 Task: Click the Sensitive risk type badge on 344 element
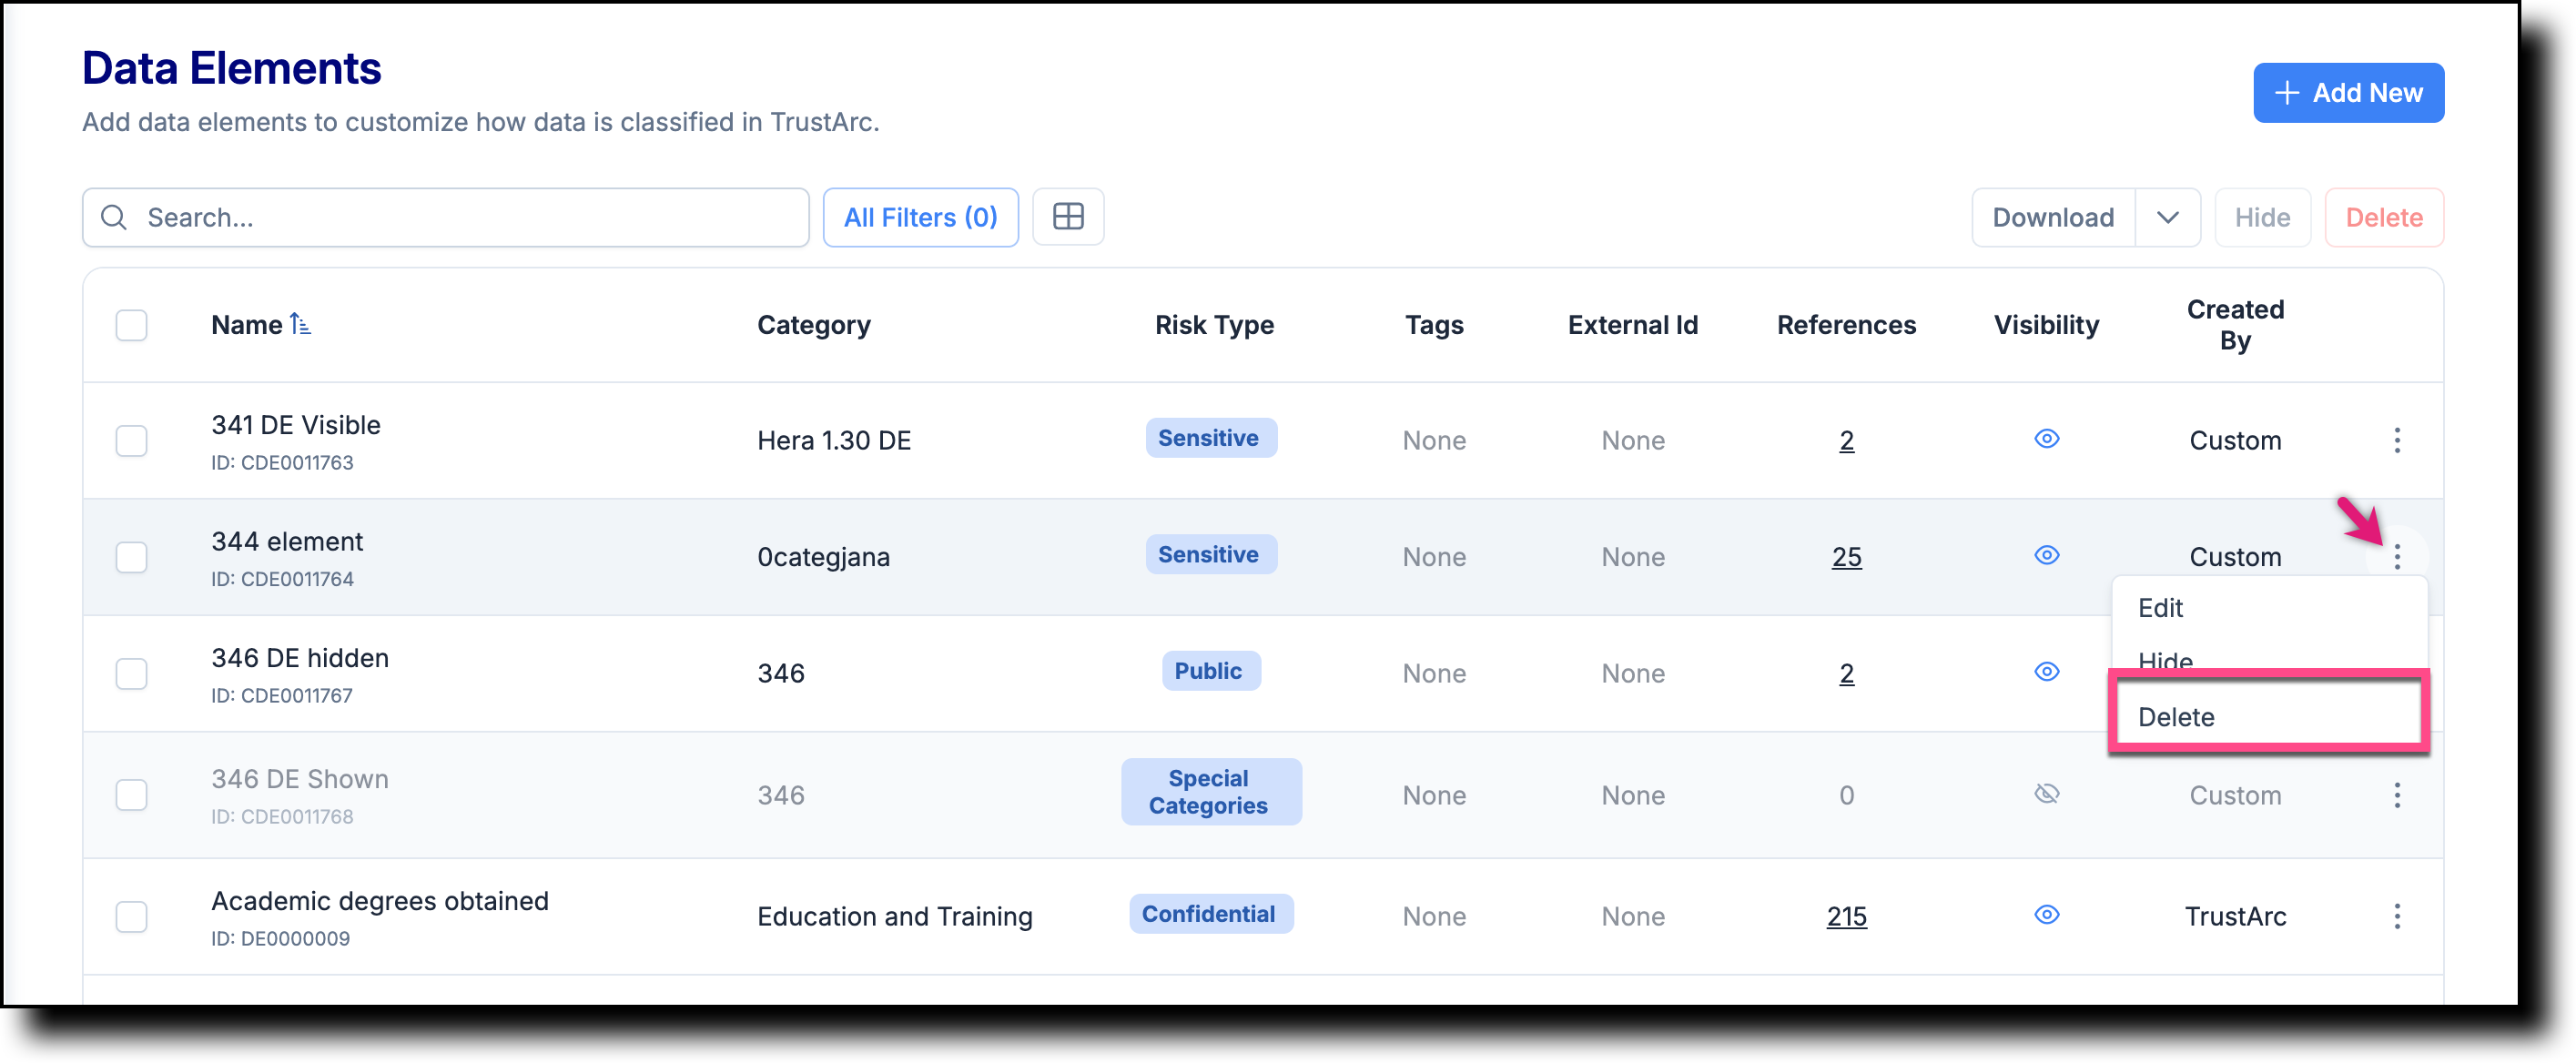(x=1210, y=554)
